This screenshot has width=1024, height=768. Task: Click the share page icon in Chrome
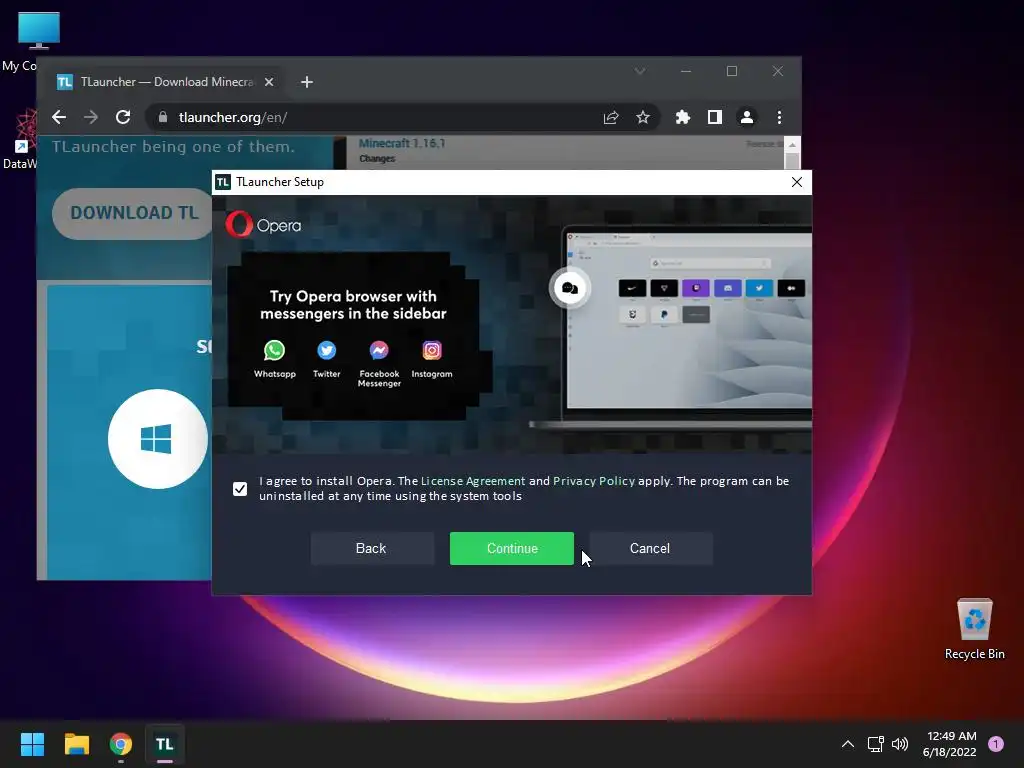click(x=611, y=117)
